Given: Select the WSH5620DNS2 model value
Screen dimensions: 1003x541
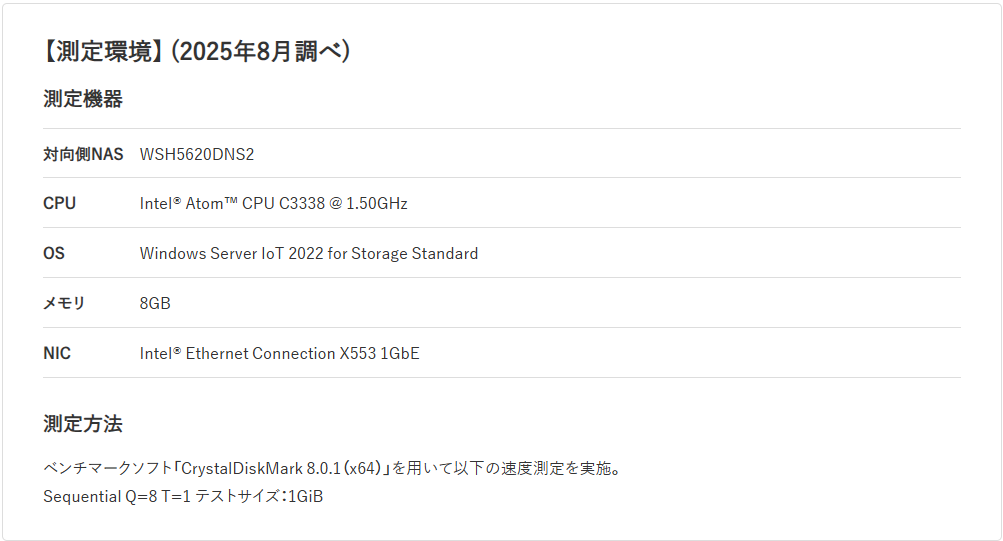Looking at the screenshot, I should click(197, 154).
